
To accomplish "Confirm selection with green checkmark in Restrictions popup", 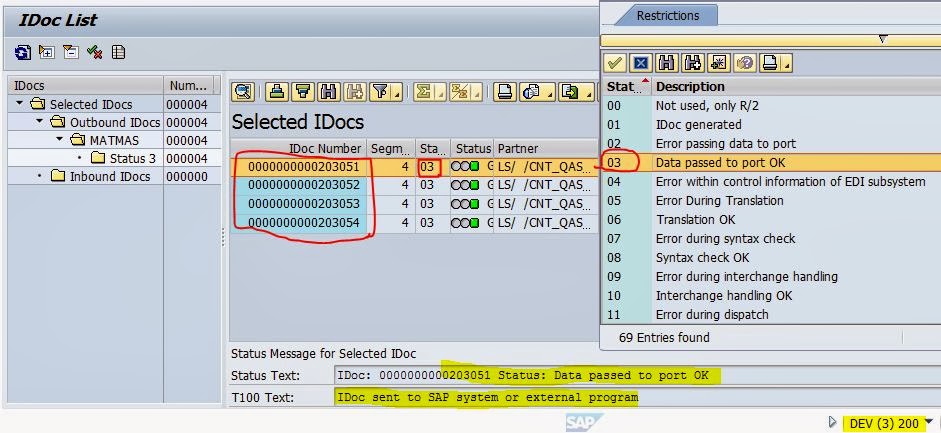I will tap(615, 62).
